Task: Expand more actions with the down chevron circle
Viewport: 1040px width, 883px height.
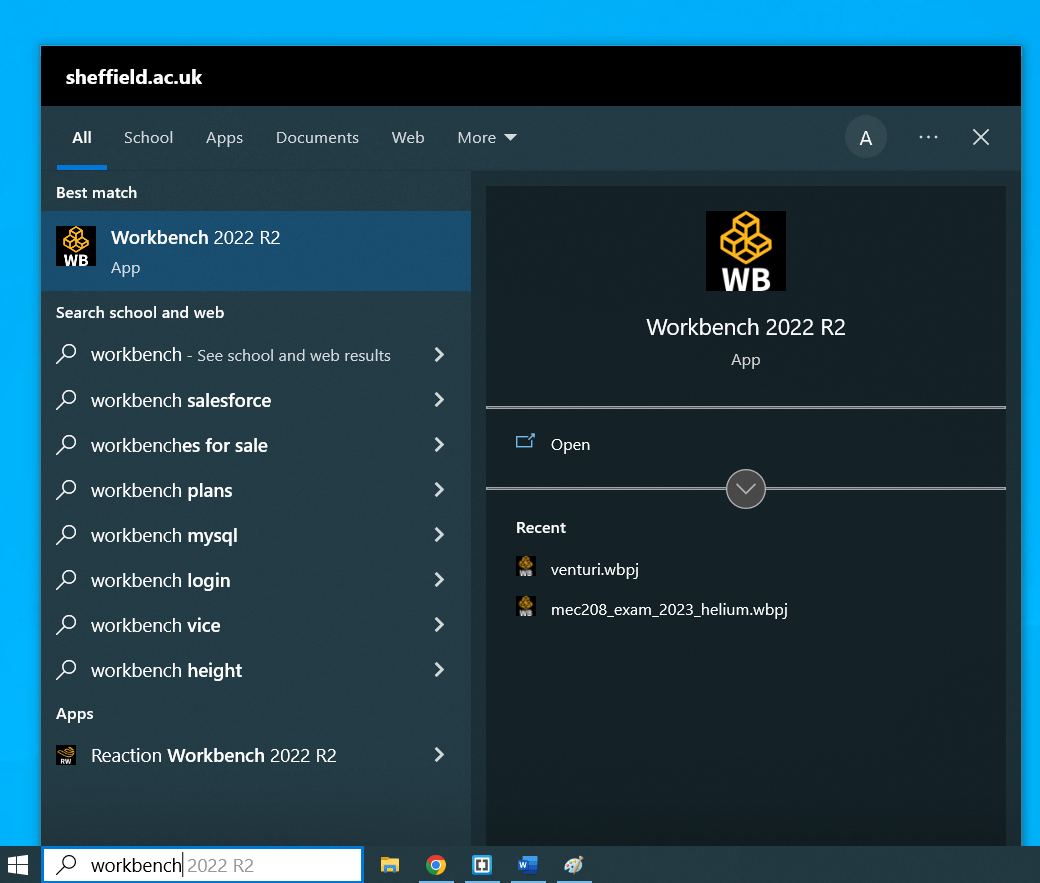Action: [746, 489]
